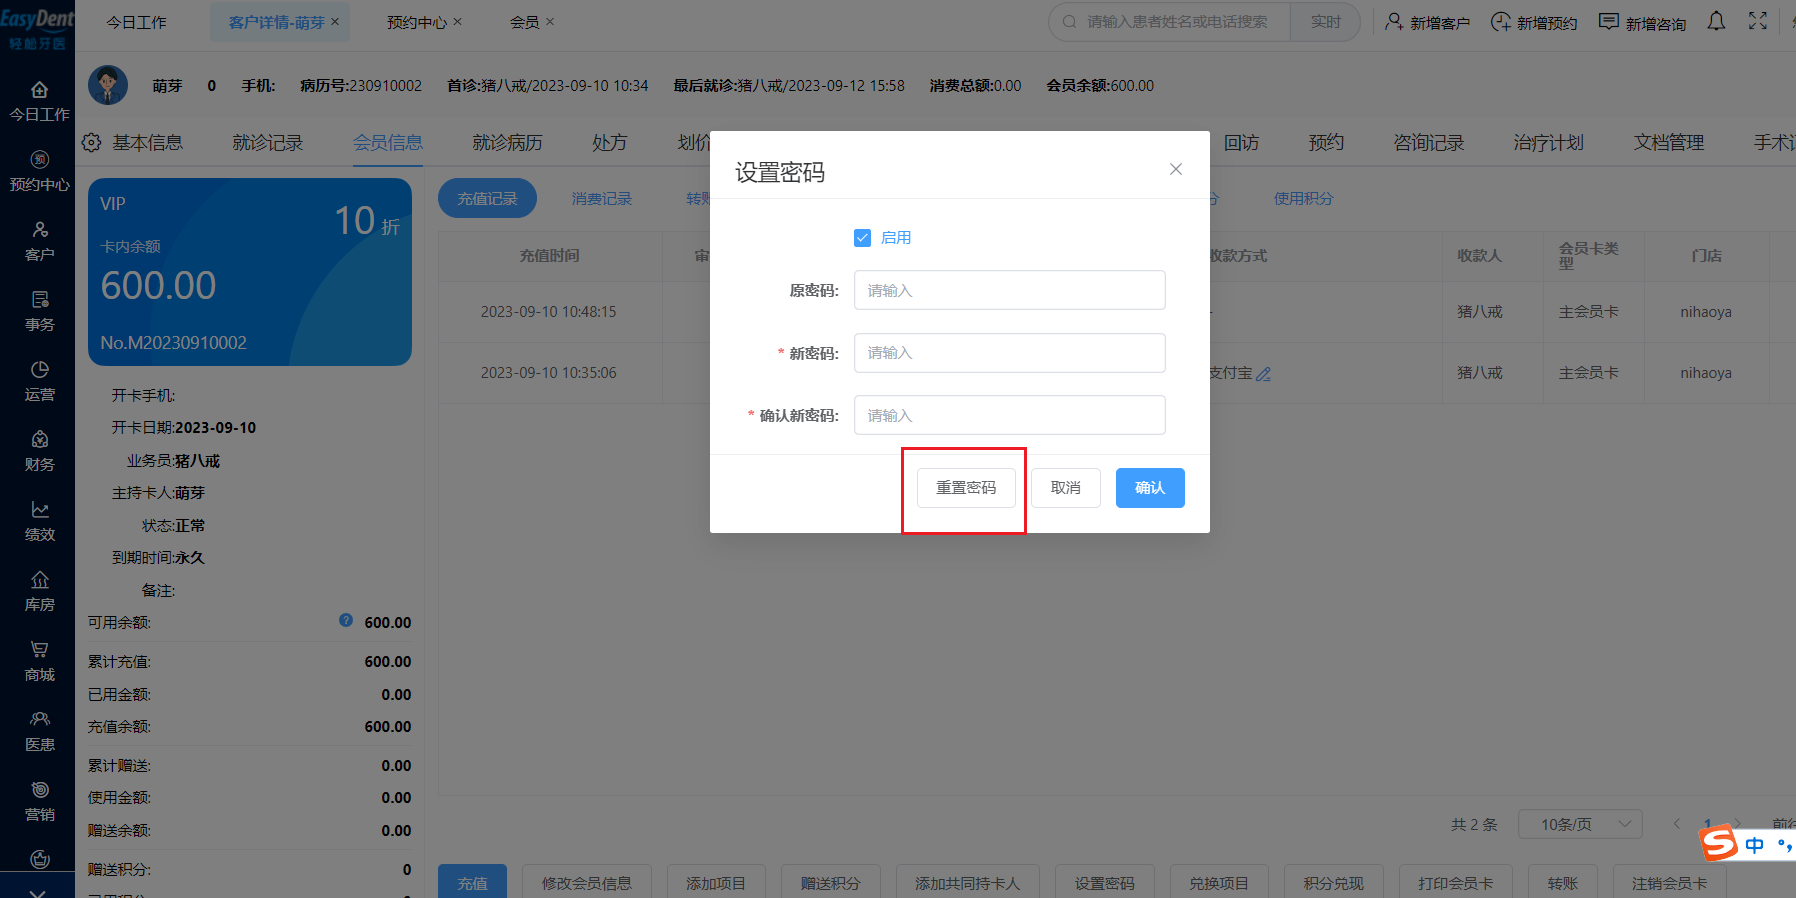Select the 使用积分 sub-tab

(x=1303, y=198)
